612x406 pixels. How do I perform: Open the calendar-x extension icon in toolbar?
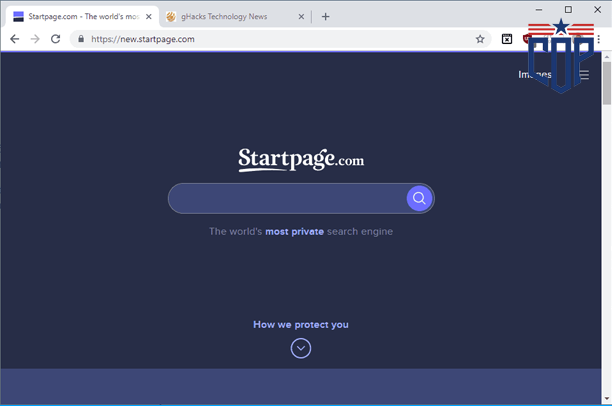coord(507,39)
